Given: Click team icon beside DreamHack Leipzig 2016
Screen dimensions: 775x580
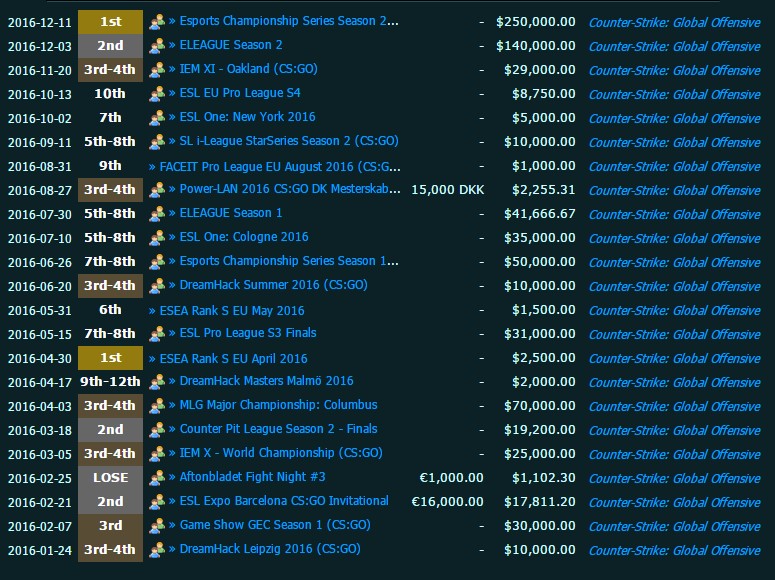Looking at the screenshot, I should tap(157, 549).
